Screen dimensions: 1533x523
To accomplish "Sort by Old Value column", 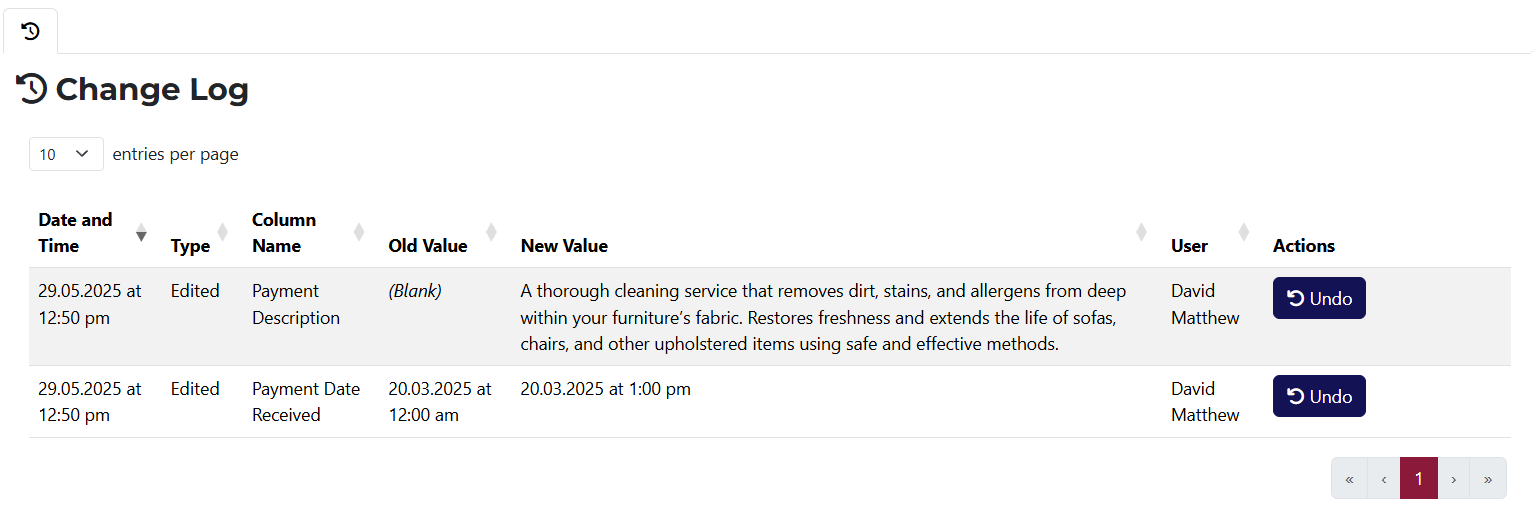I will click(427, 246).
